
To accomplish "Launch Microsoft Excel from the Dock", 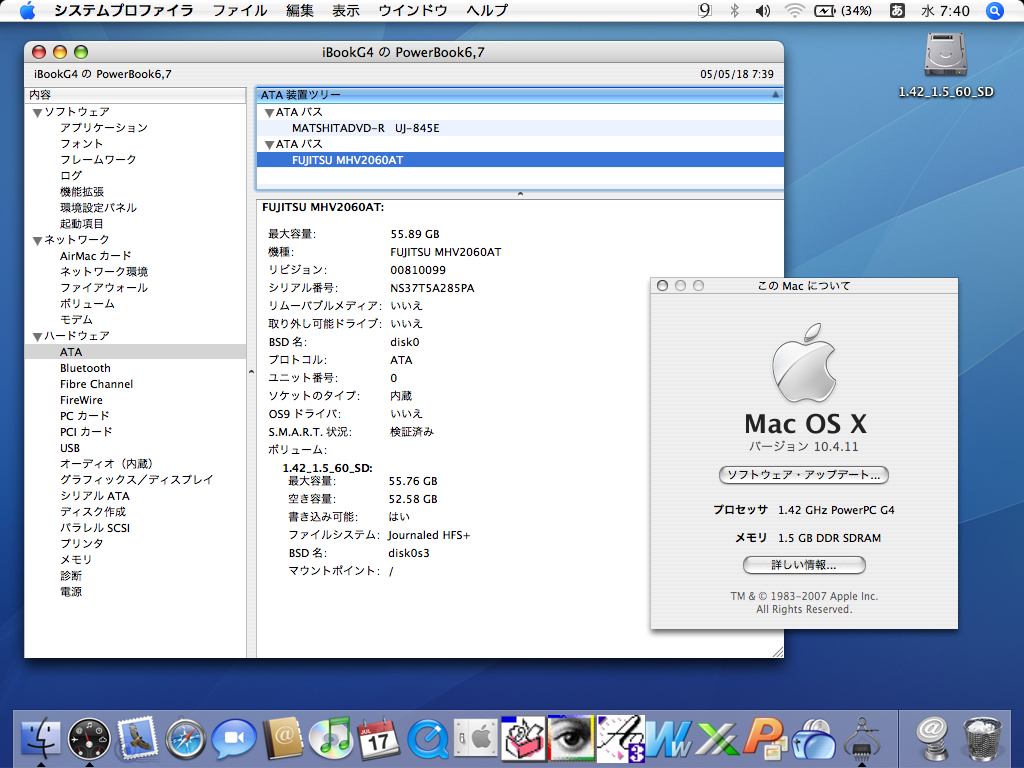I will (717, 739).
